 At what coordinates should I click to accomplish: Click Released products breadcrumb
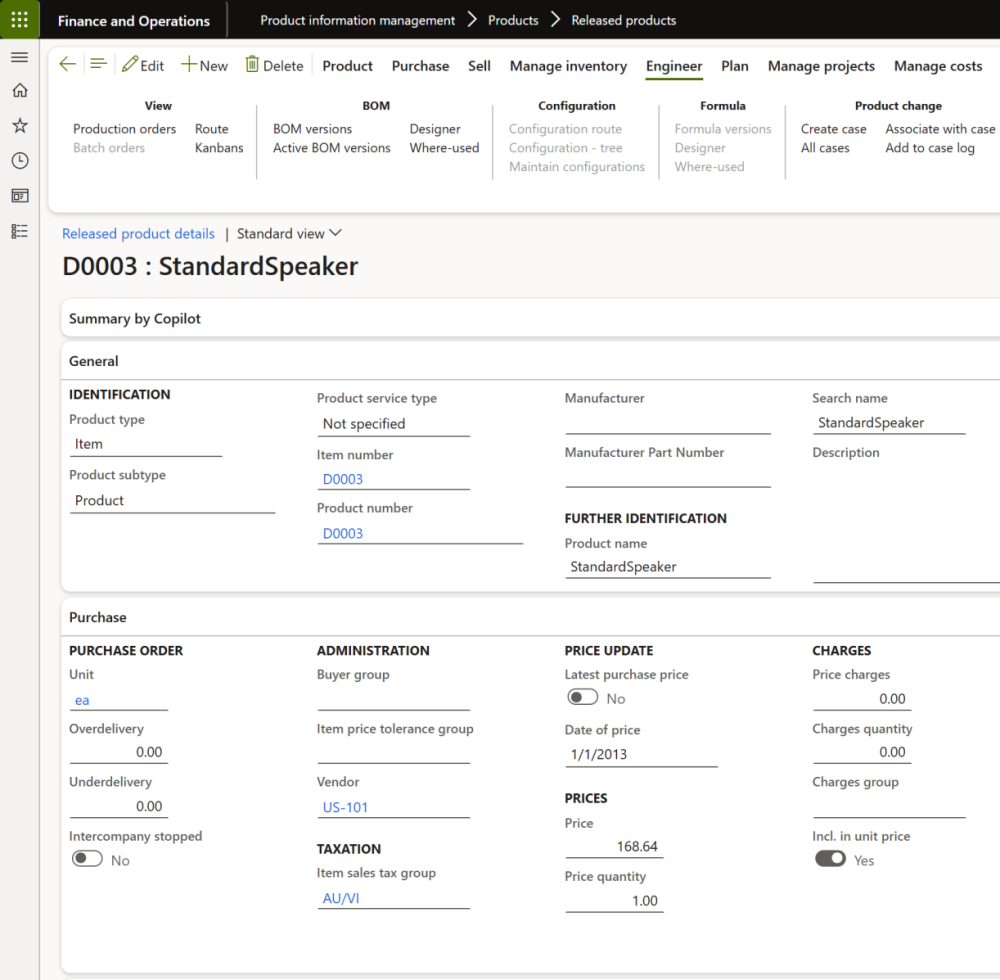click(x=624, y=20)
